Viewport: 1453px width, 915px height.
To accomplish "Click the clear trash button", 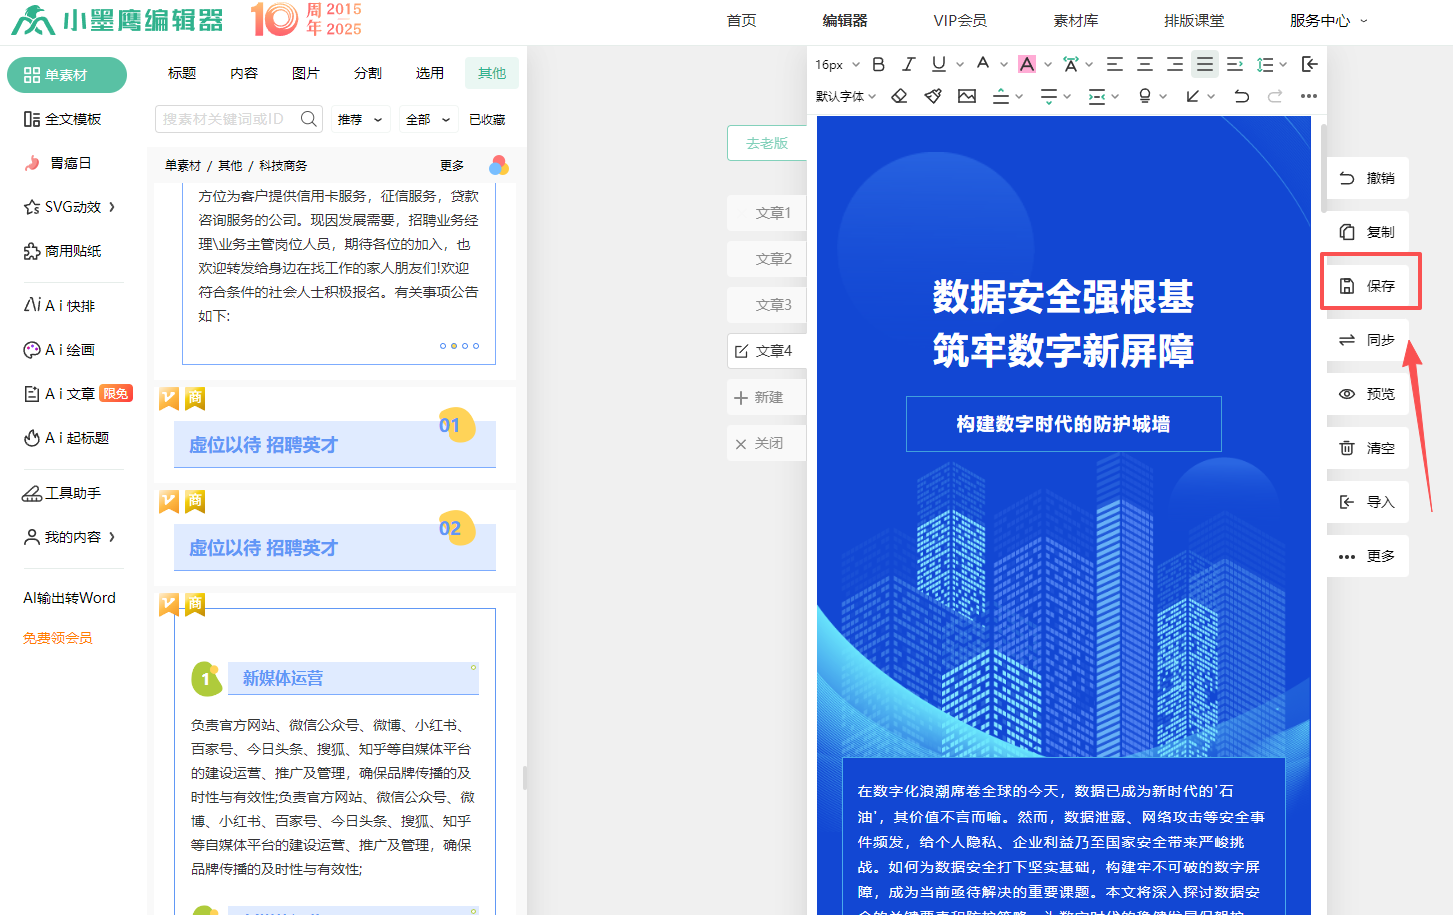I will (1368, 448).
